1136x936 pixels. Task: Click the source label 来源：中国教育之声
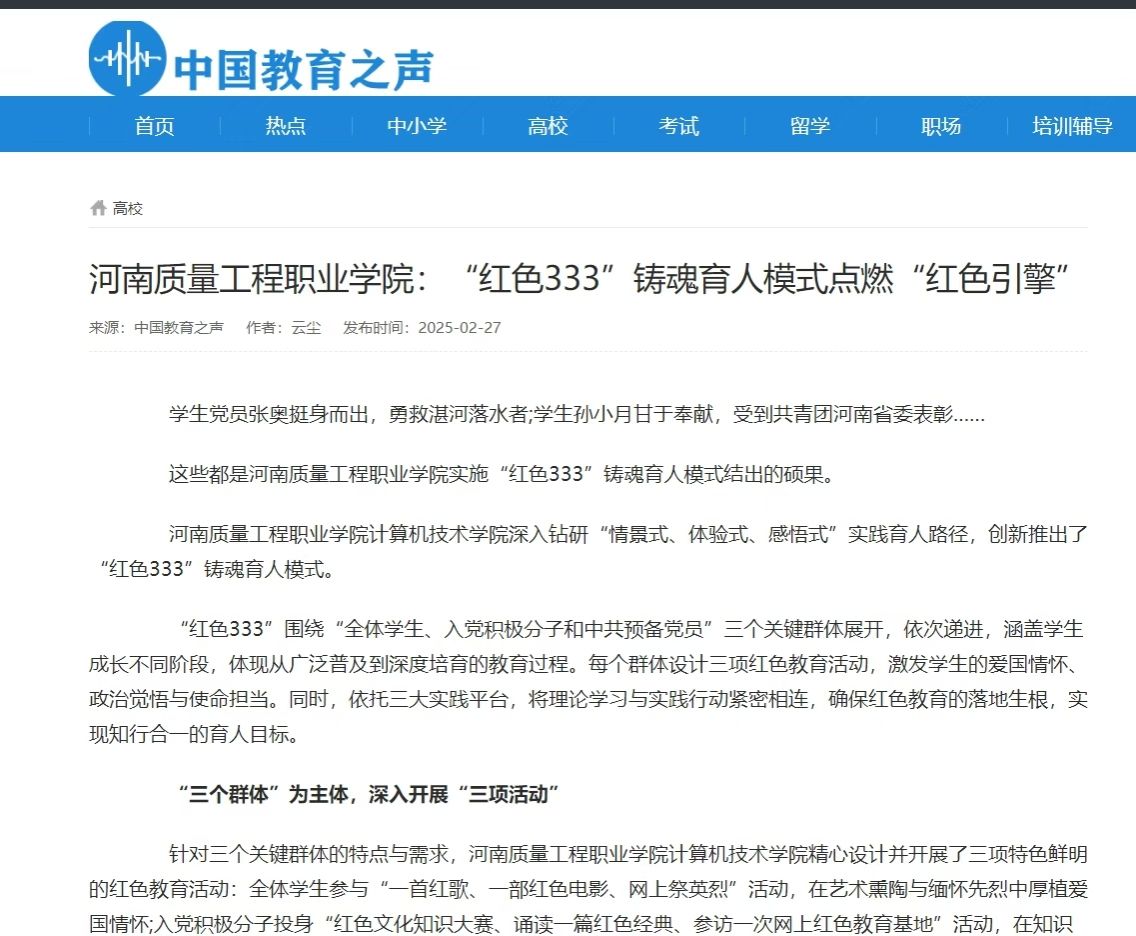point(156,328)
